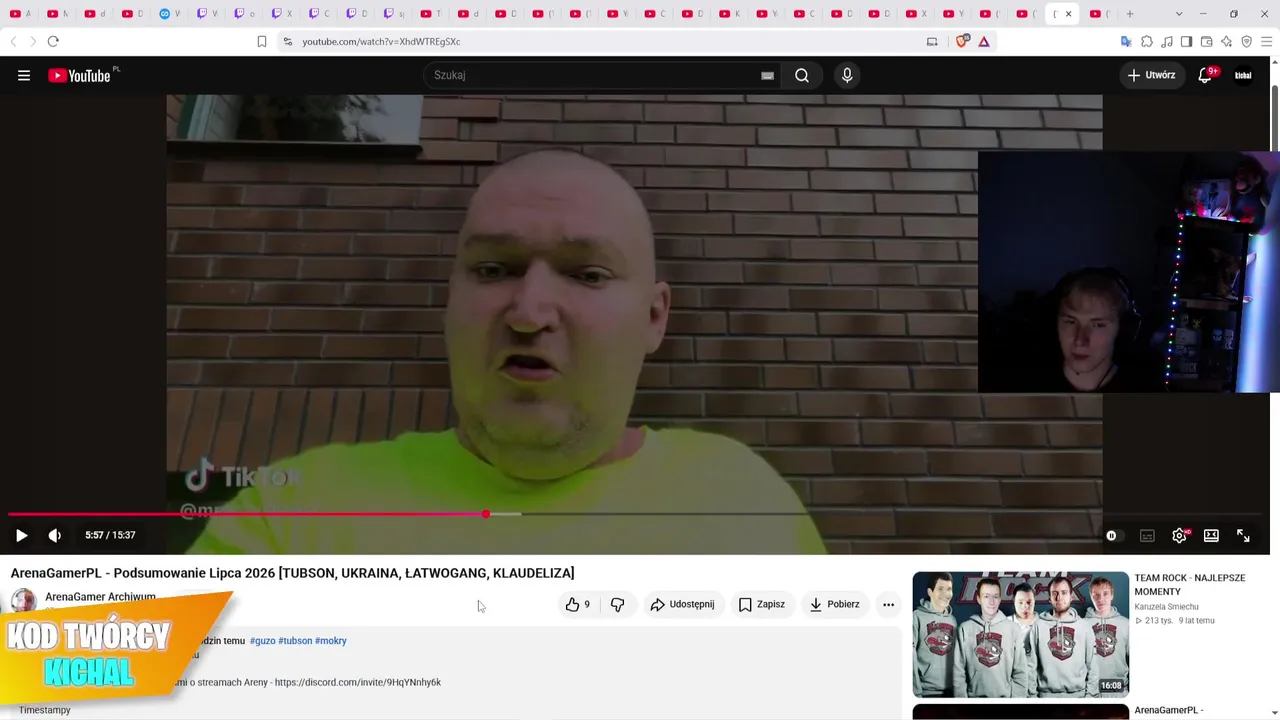Click the Timestampy text in description
Screen dimensions: 1280x720
click(45, 710)
